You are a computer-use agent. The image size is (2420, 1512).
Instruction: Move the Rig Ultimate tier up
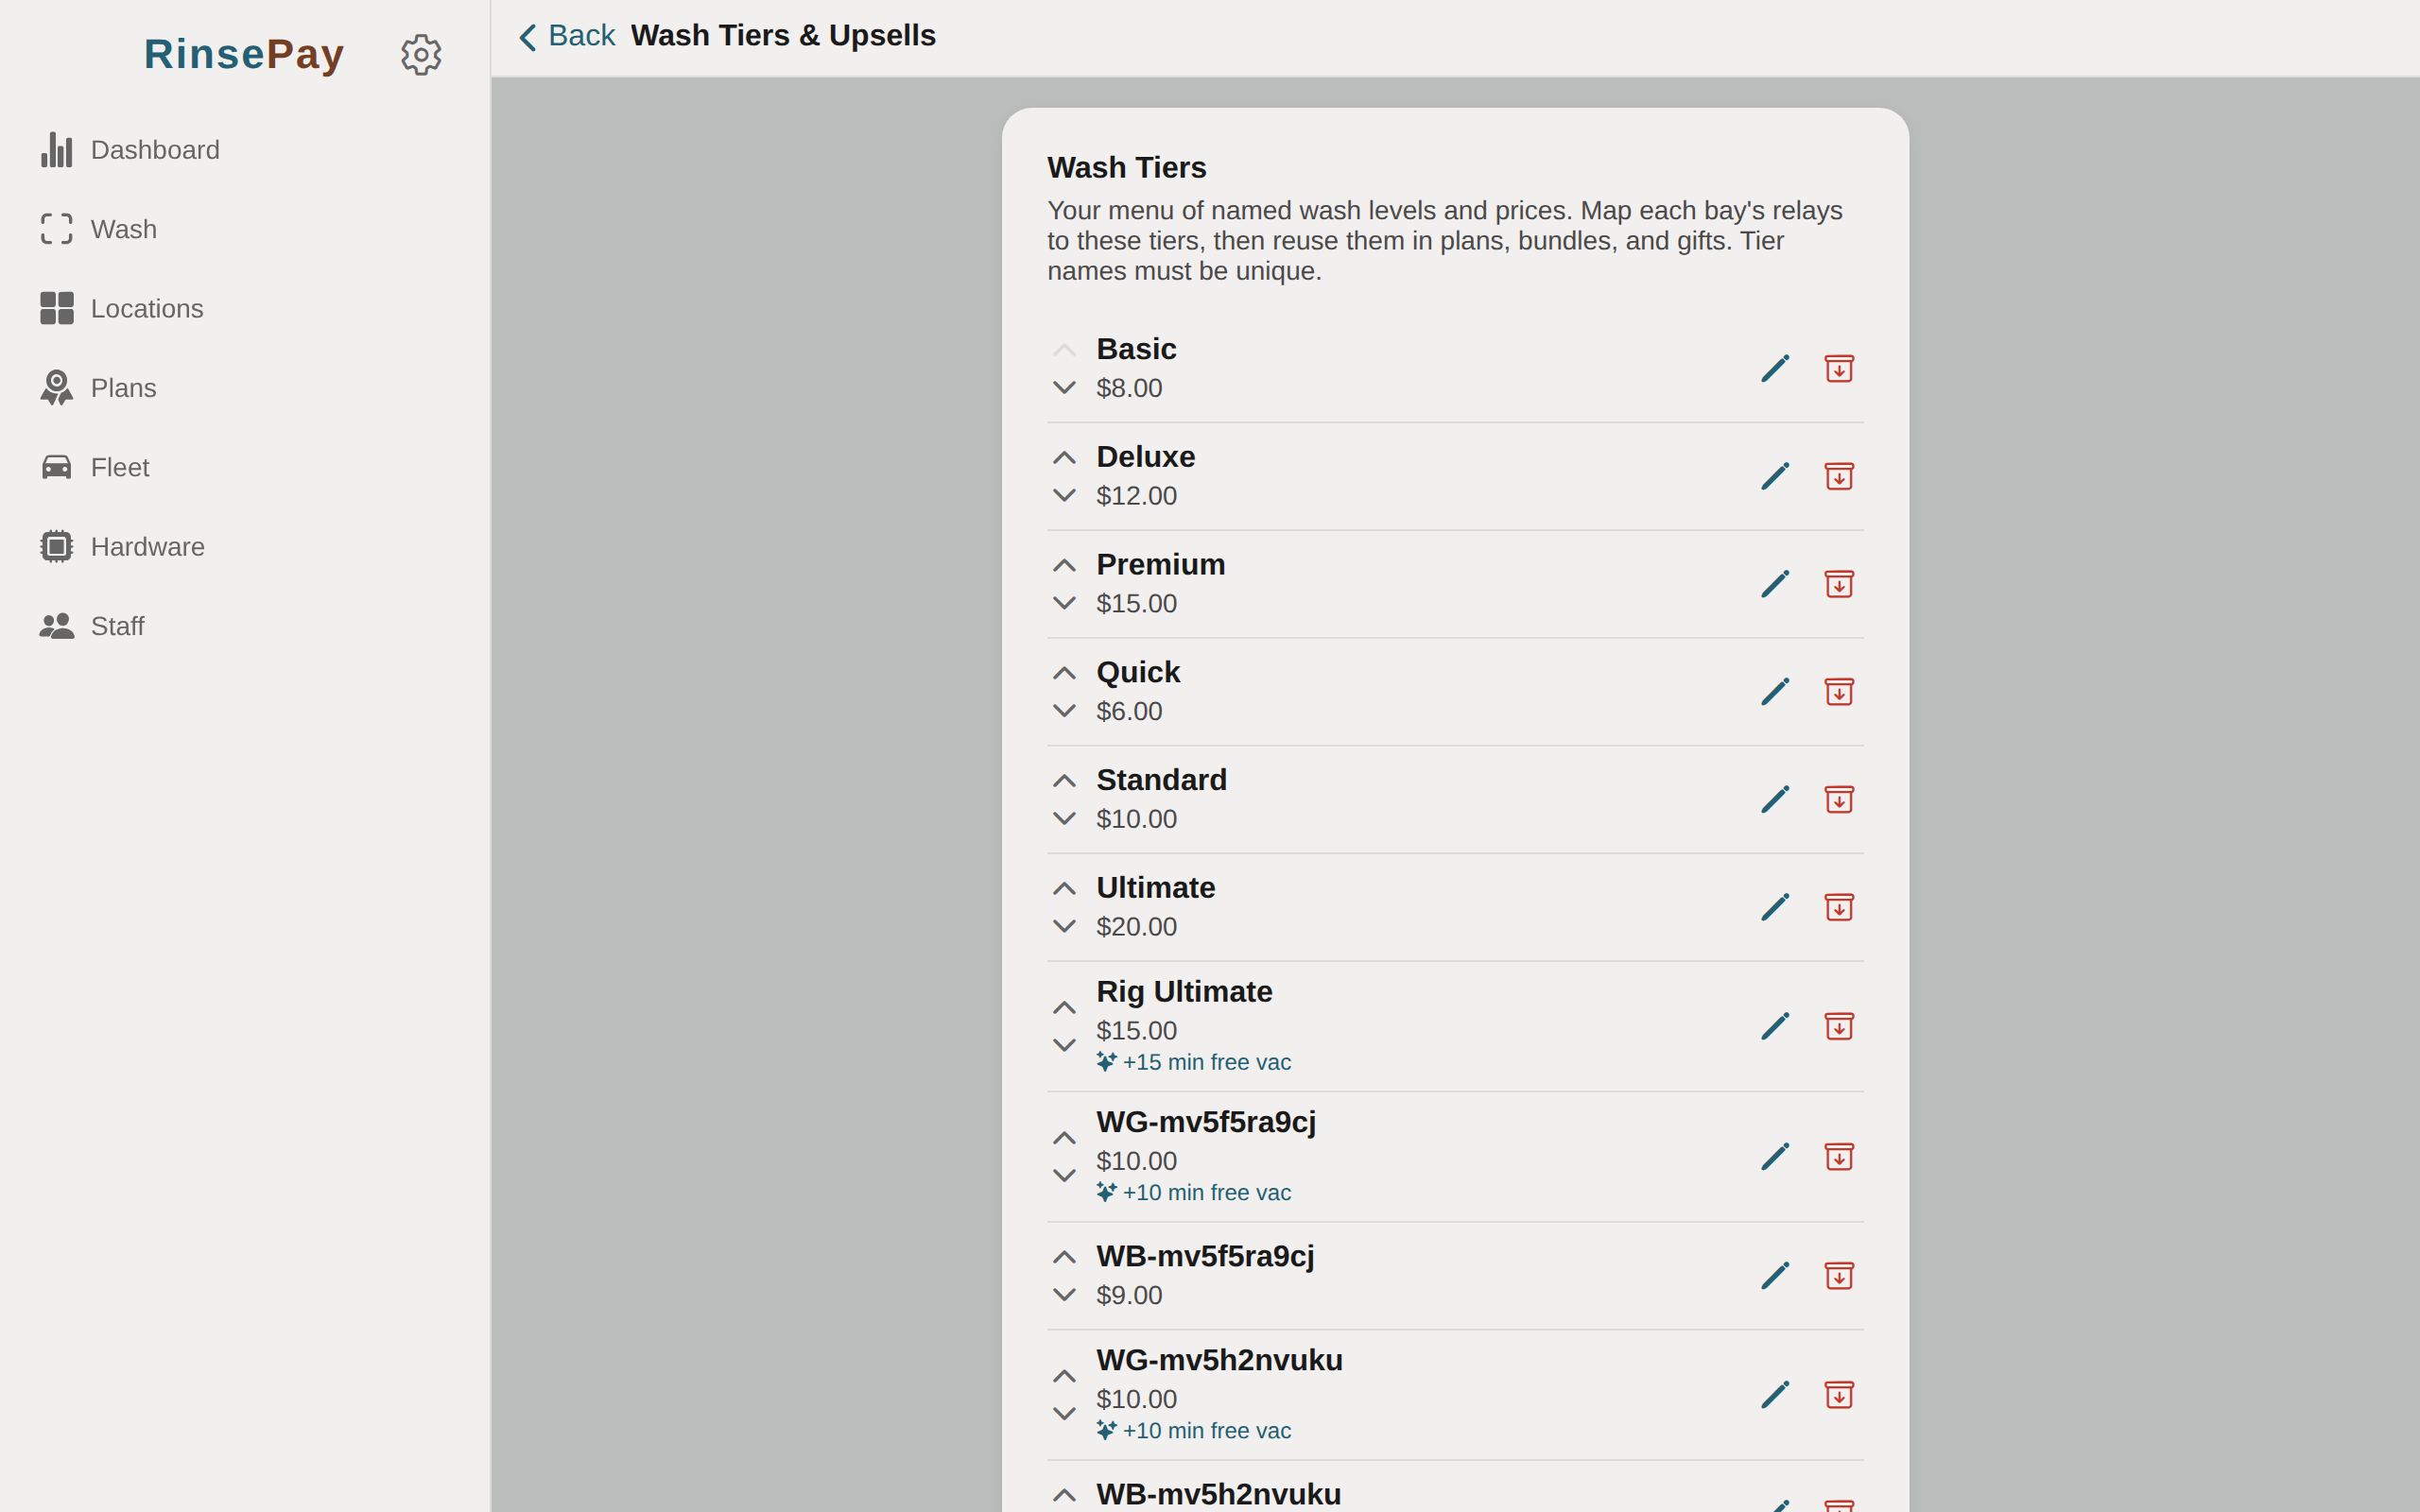click(x=1064, y=1008)
